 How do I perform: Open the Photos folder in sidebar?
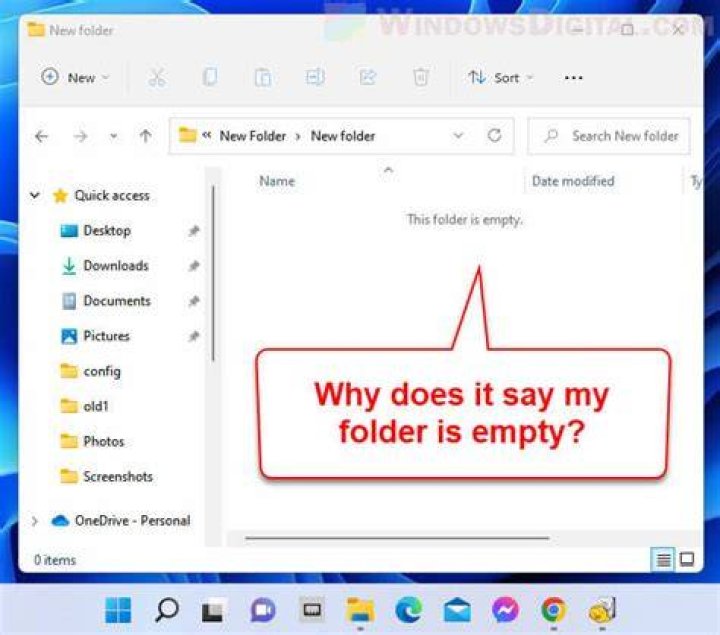point(104,442)
